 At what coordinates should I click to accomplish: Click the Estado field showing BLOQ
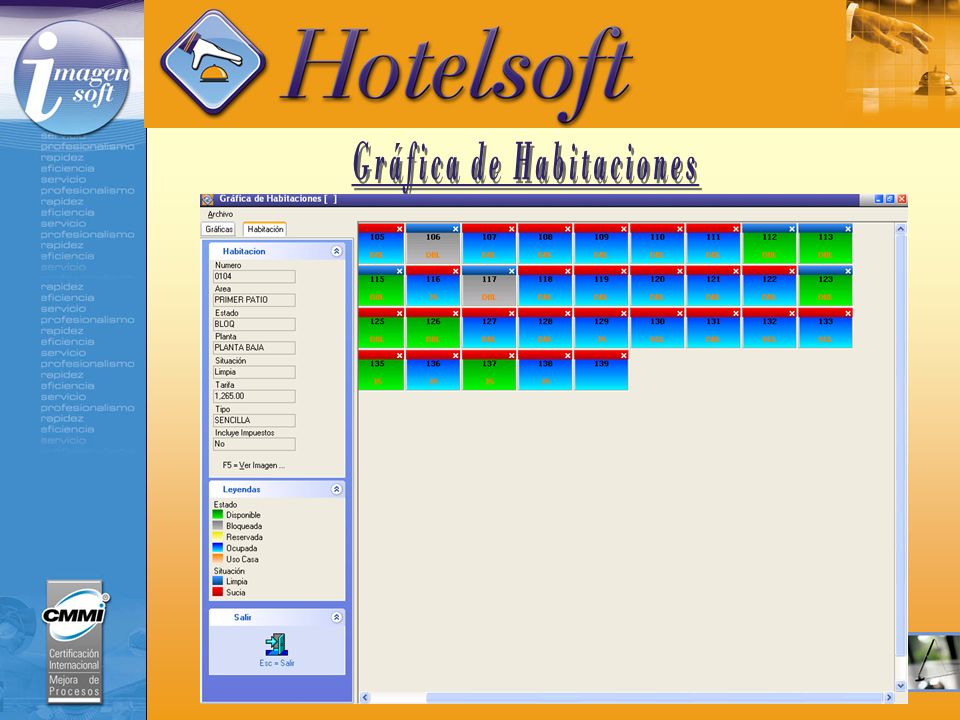click(x=254, y=324)
